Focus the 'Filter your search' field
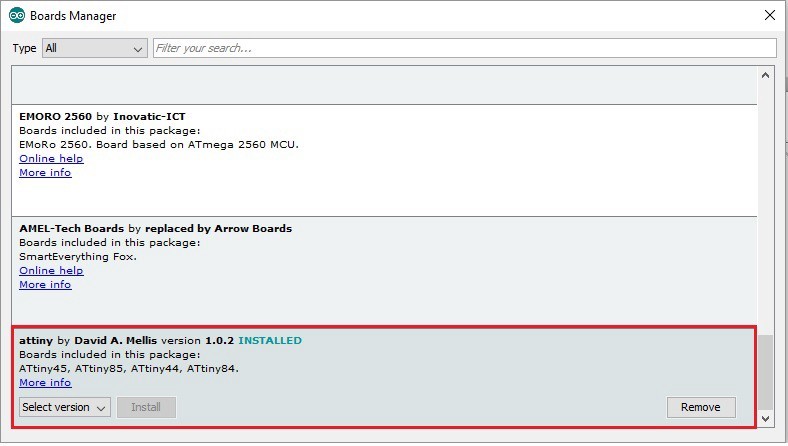Screen dimensions: 788x446 pos(465,48)
